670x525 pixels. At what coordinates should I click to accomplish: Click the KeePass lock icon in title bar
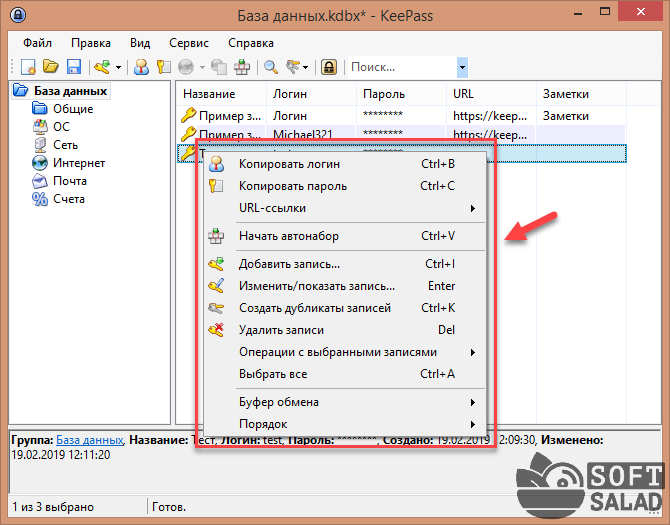(18, 15)
